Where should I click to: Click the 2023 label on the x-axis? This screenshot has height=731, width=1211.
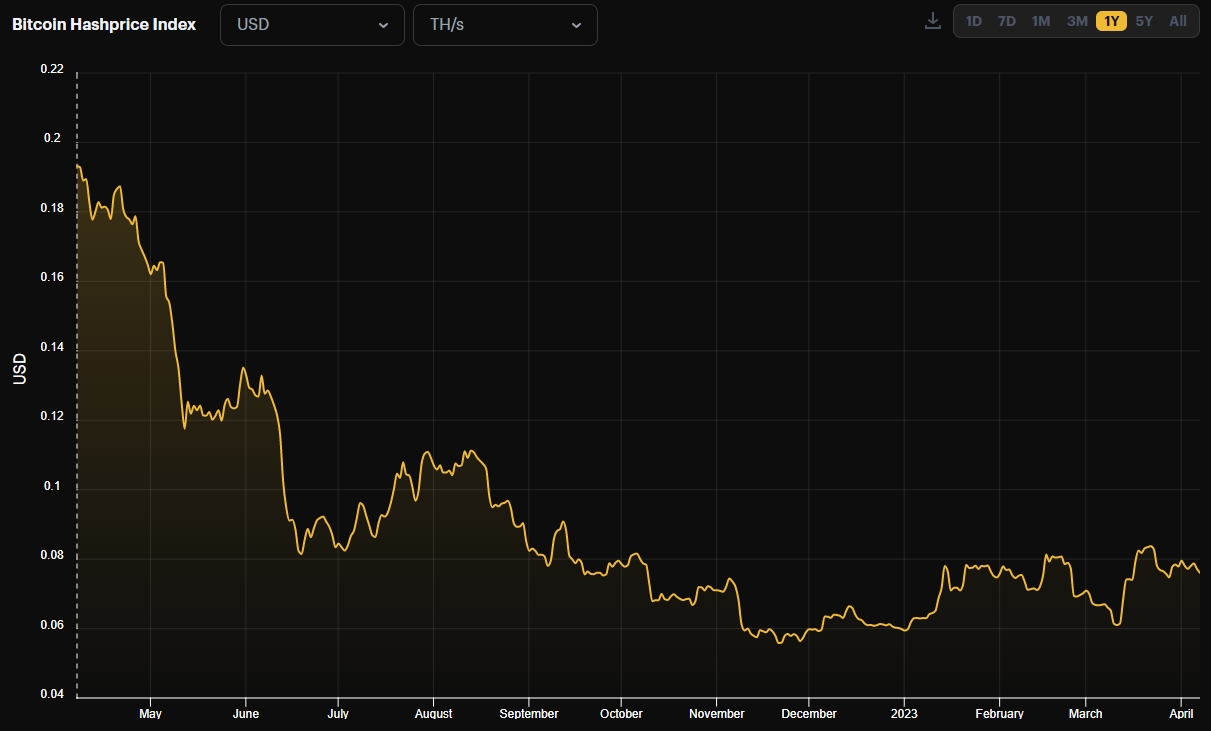click(904, 713)
